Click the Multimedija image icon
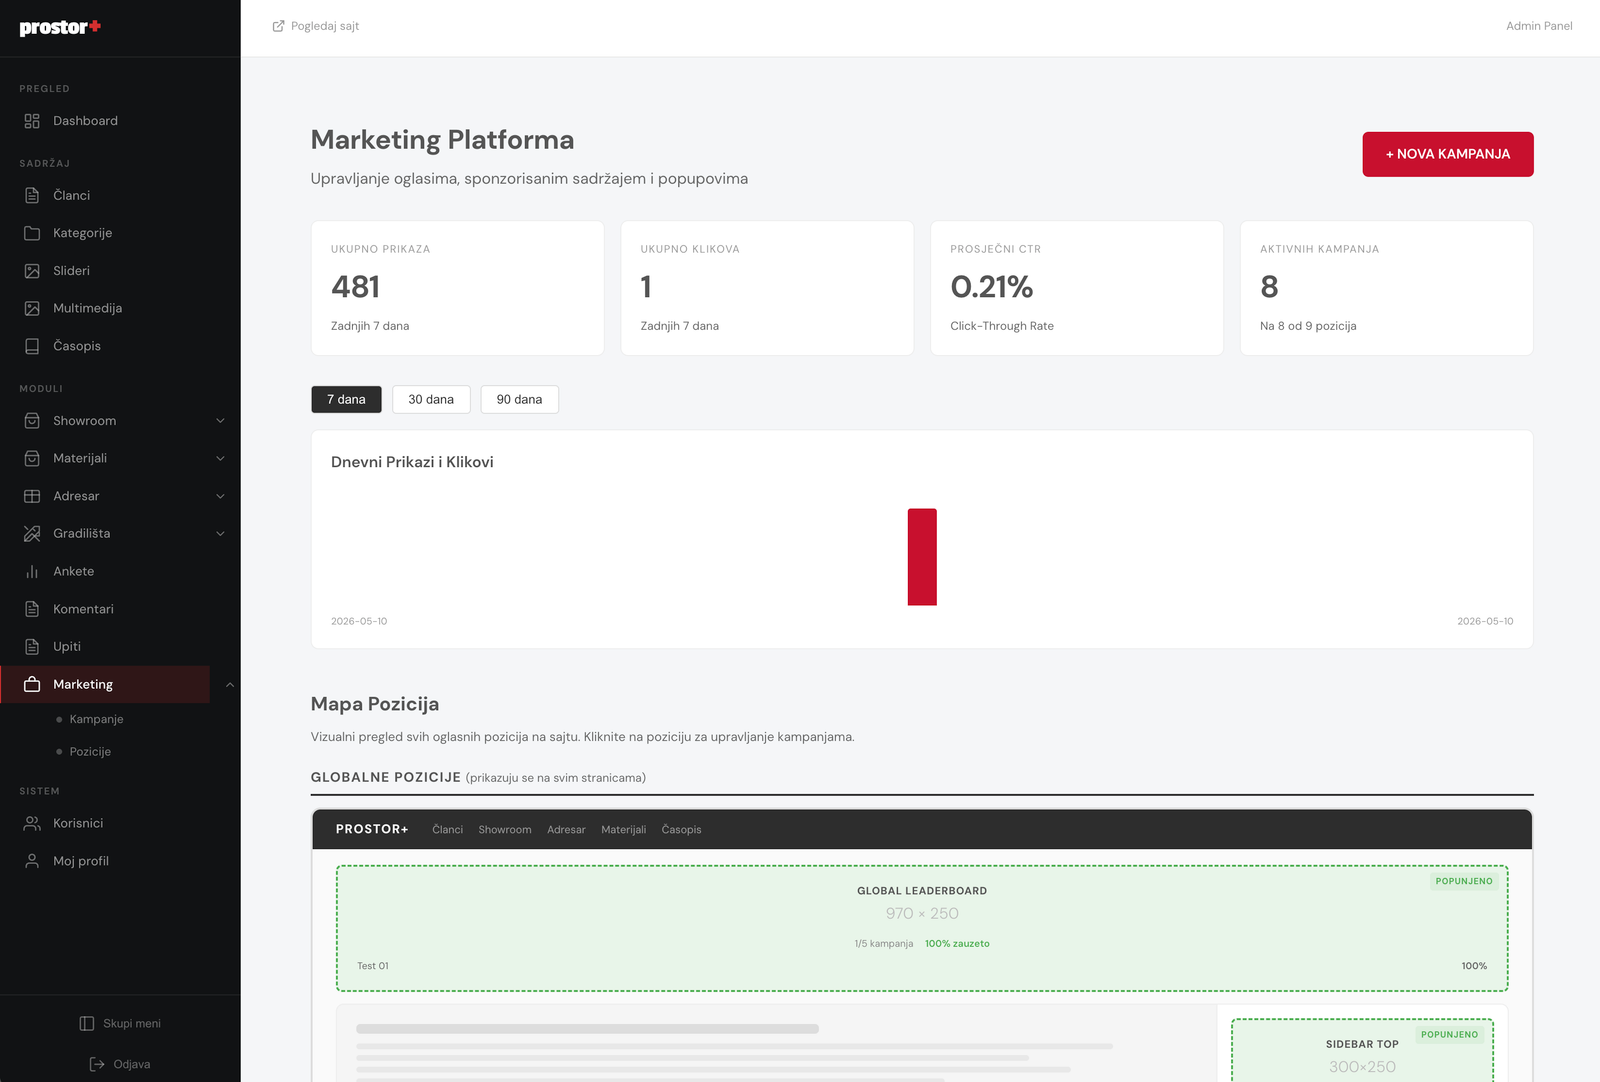The height and width of the screenshot is (1082, 1600). click(x=32, y=308)
